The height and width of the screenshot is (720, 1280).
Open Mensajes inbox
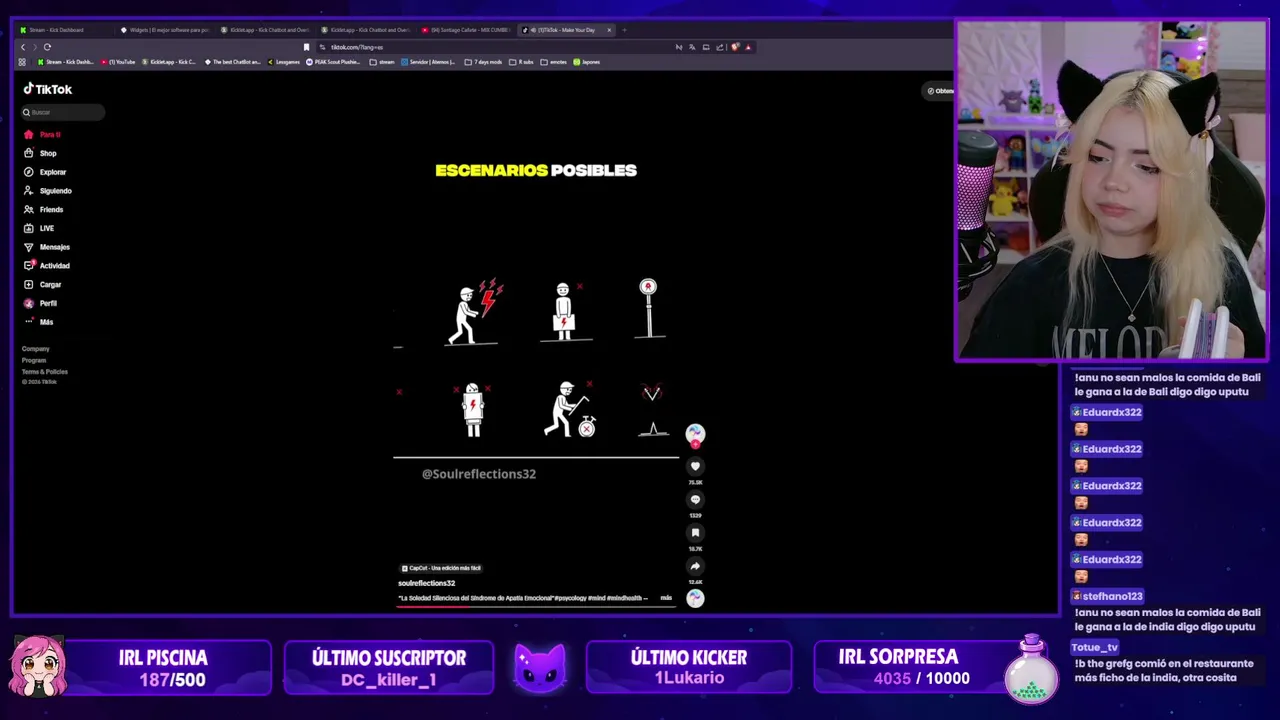(47, 247)
